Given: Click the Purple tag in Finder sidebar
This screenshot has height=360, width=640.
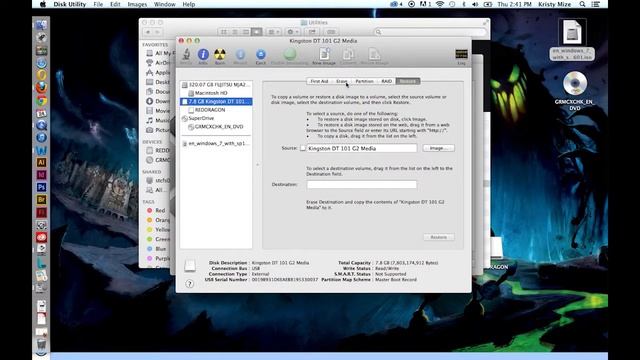Looking at the screenshot, I should point(158,258).
